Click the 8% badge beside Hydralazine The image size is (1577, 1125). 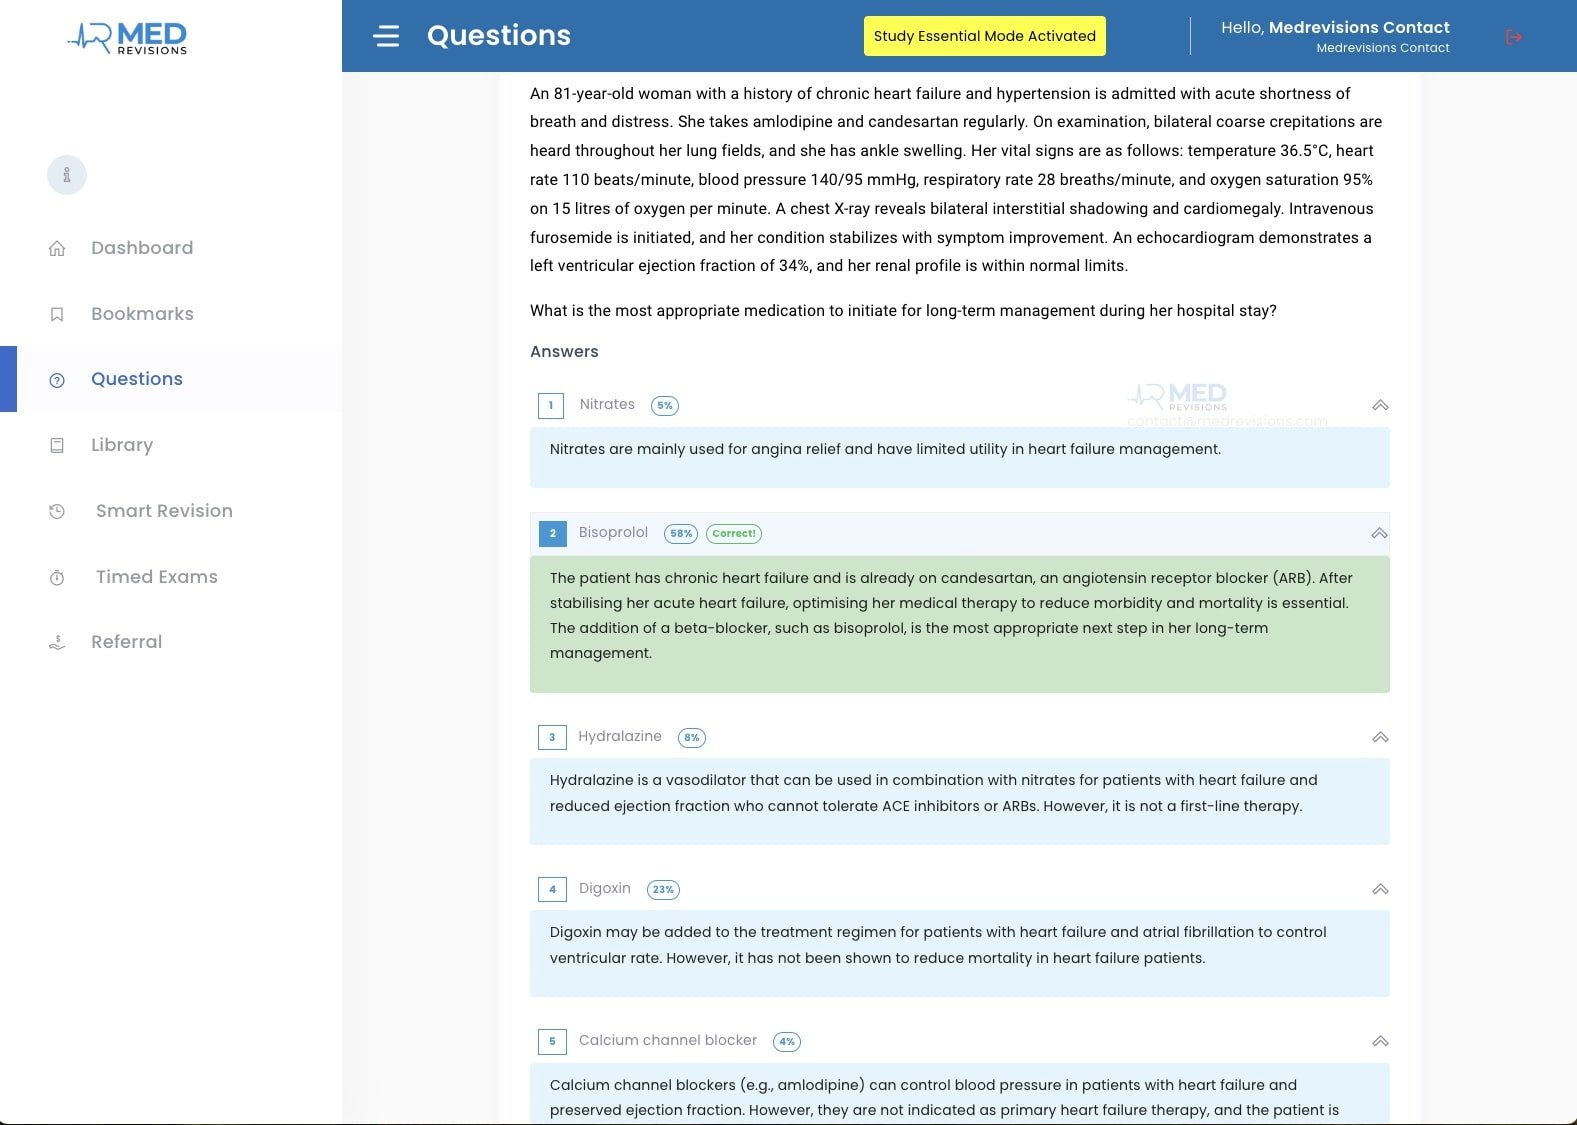692,737
